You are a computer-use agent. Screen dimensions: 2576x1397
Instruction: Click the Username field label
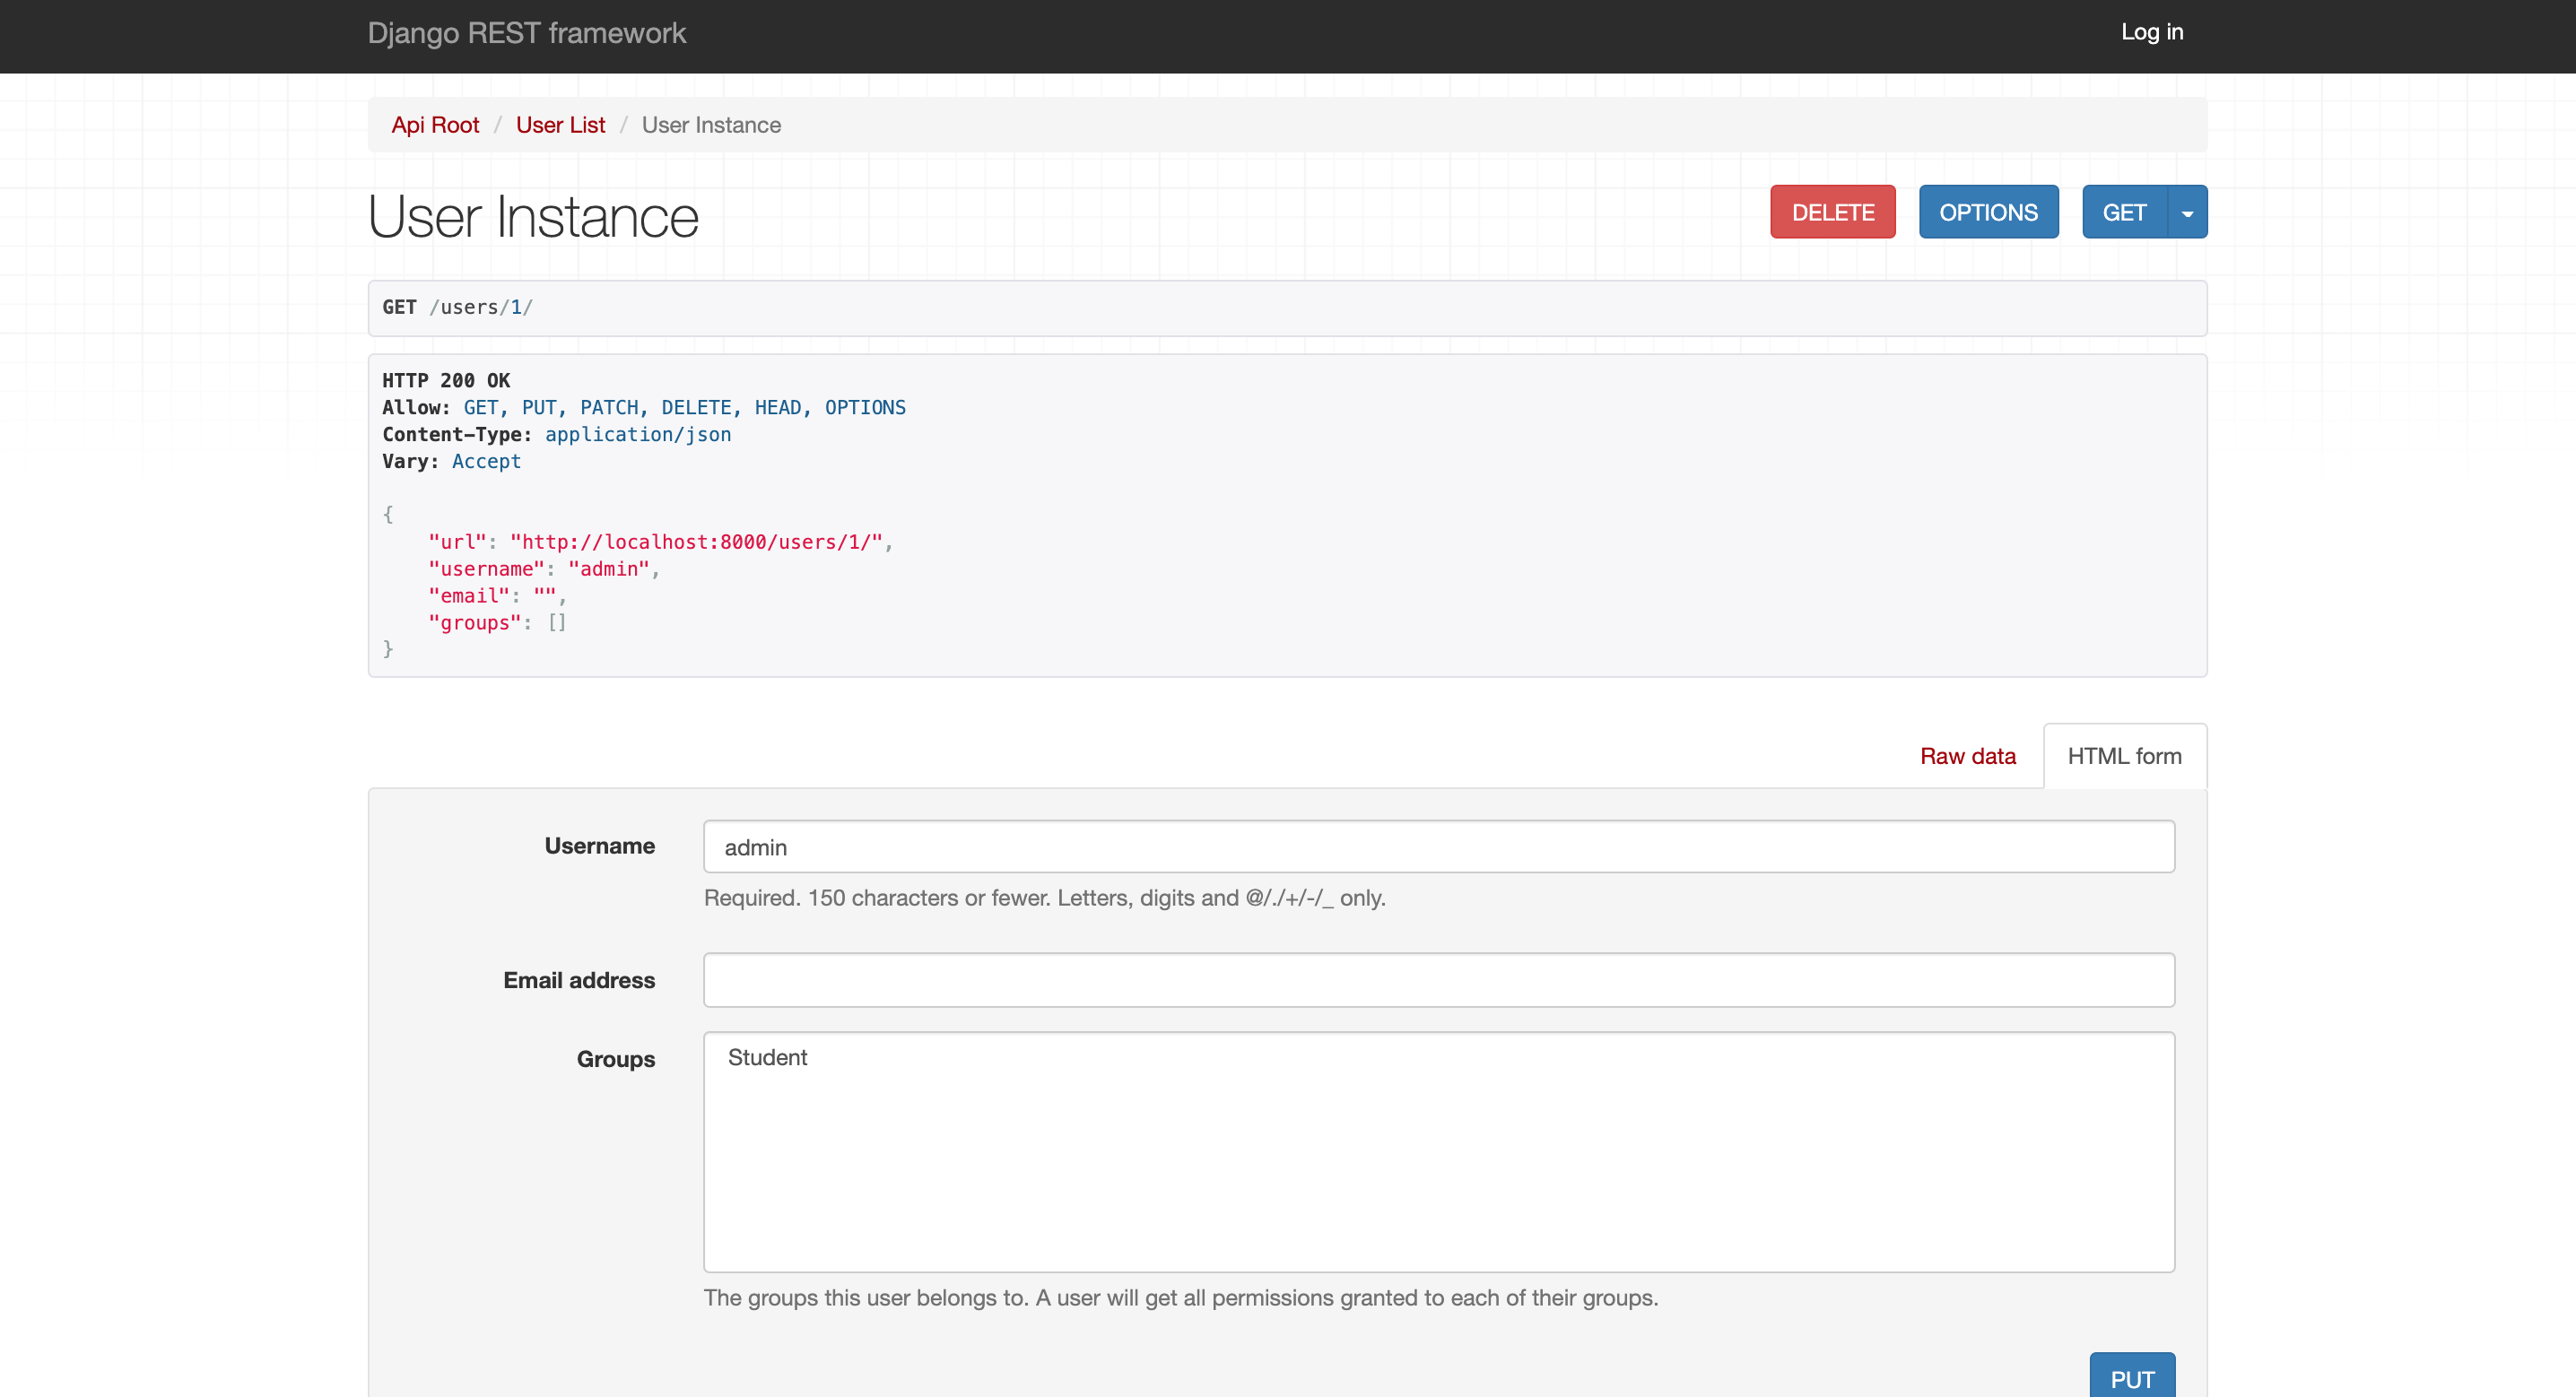point(599,846)
